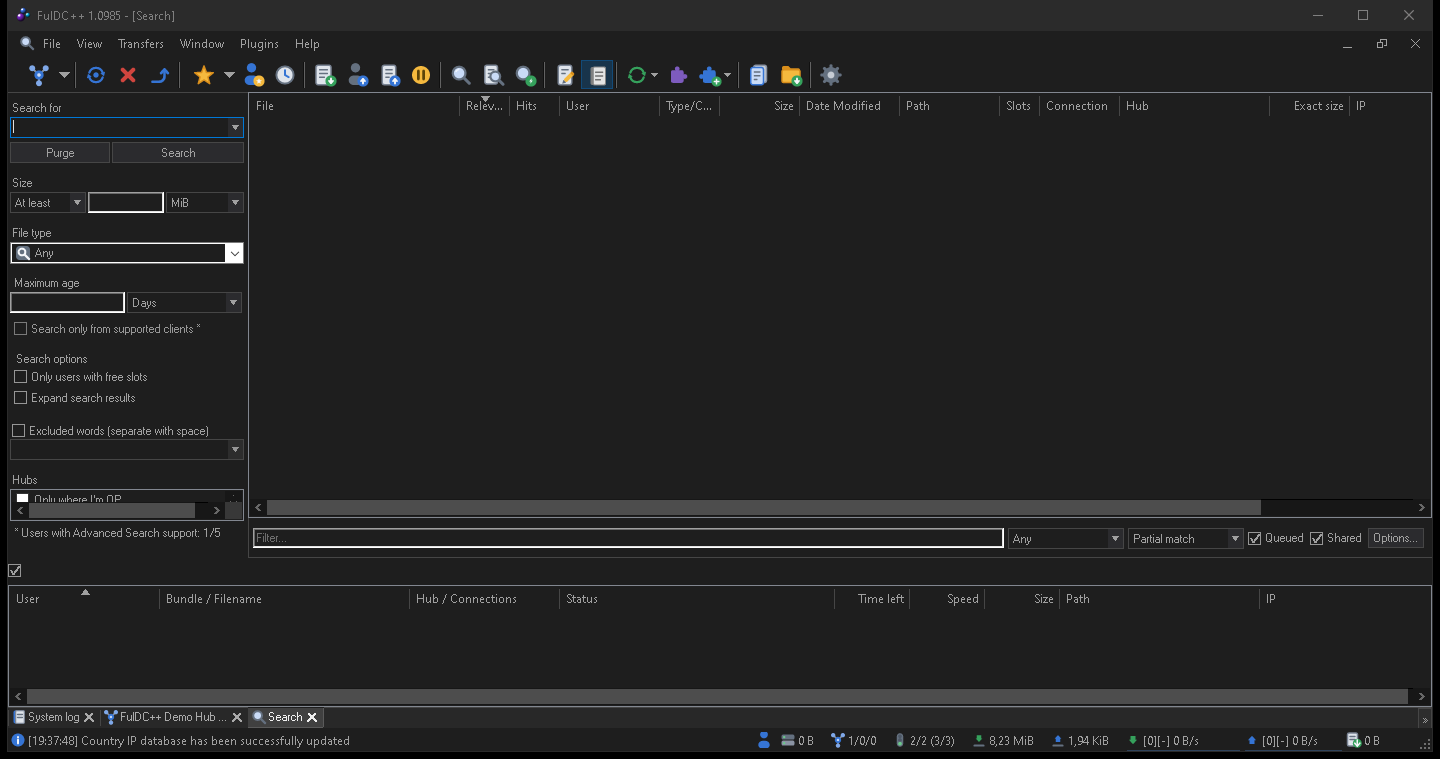Open Notepad icon with pencil
Viewport: 1440px width, 759px height.
pyautogui.click(x=566, y=75)
